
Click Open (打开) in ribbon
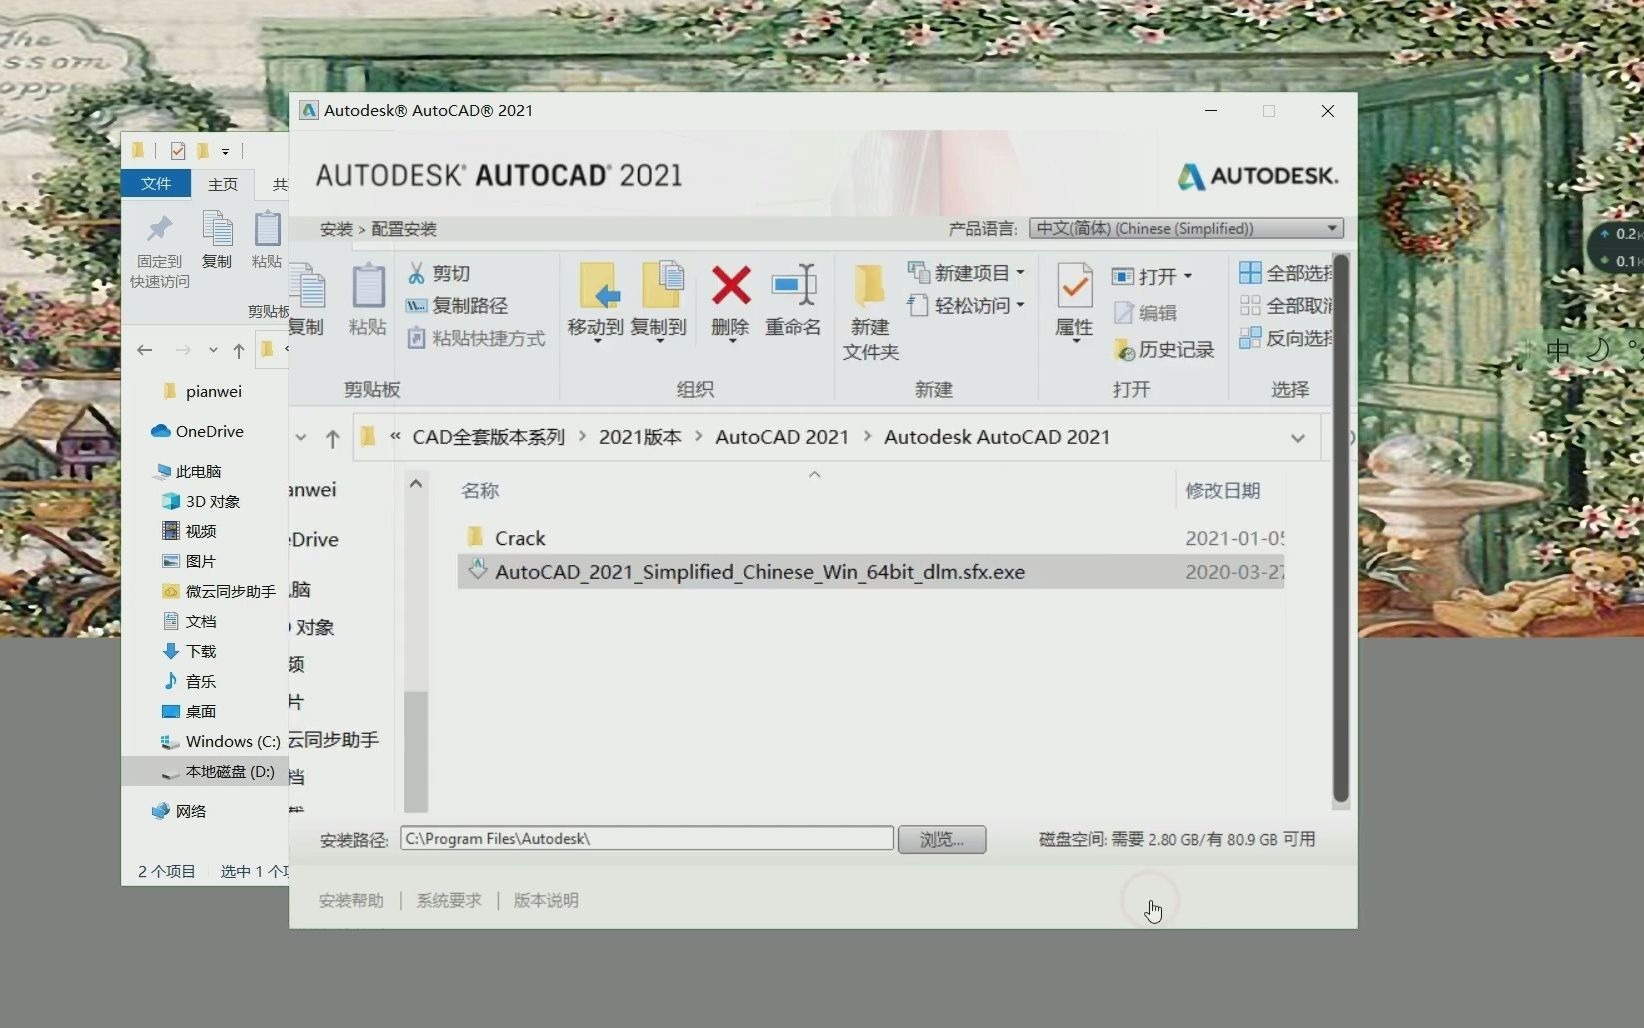tap(1152, 276)
